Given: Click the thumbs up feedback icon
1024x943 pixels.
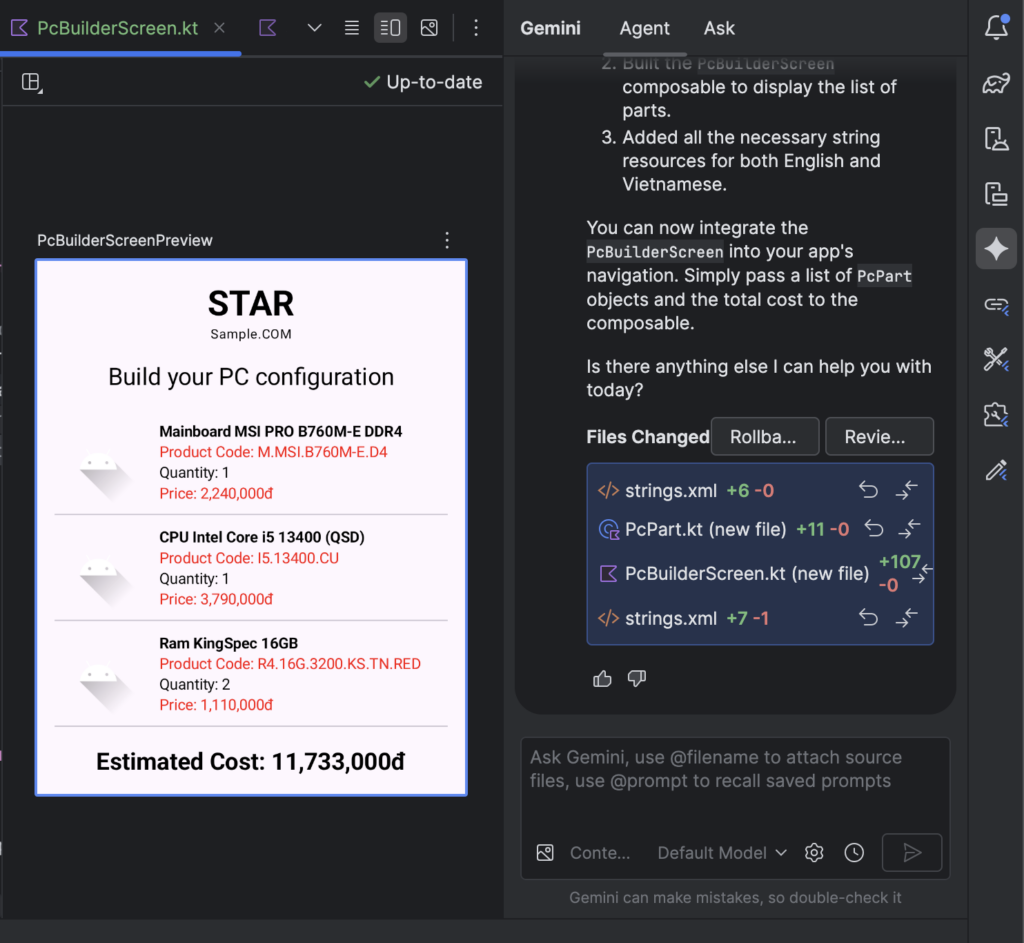Looking at the screenshot, I should point(602,679).
